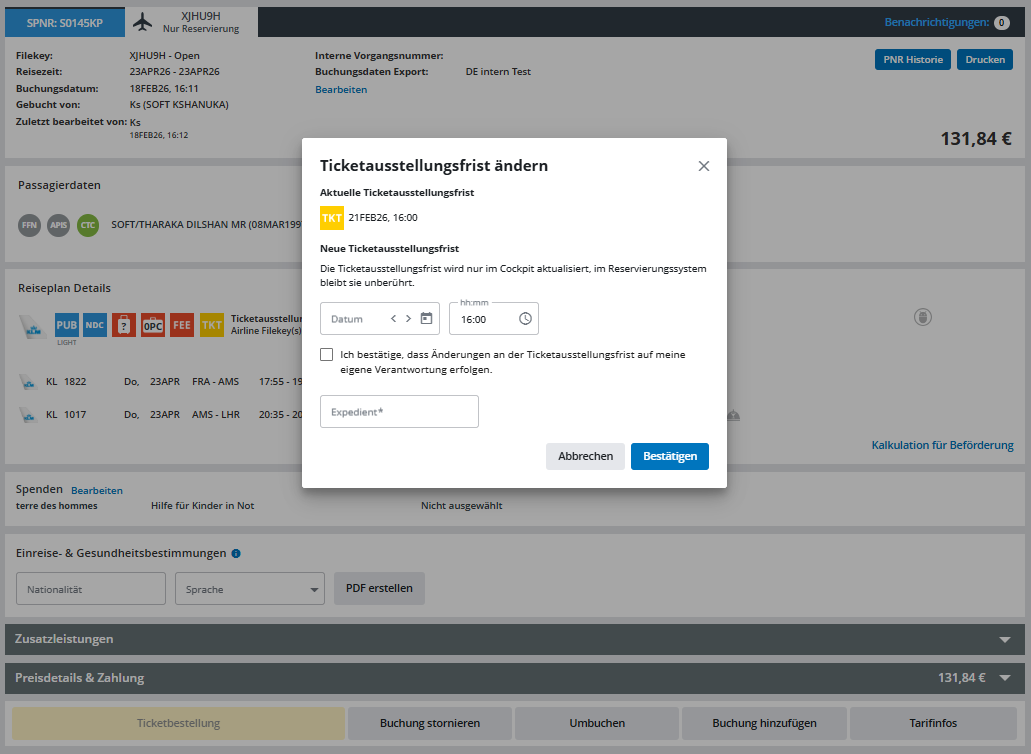Click the next date arrow

click(408, 319)
